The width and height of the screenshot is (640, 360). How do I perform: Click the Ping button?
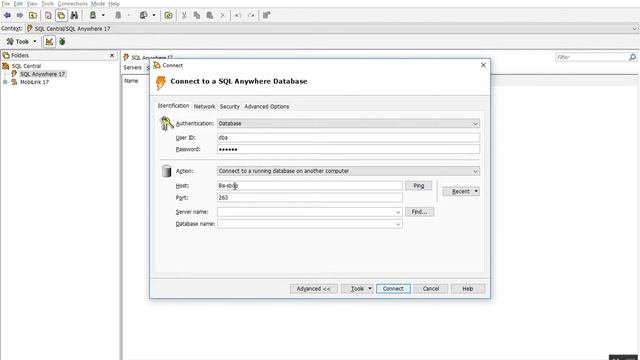click(418, 186)
